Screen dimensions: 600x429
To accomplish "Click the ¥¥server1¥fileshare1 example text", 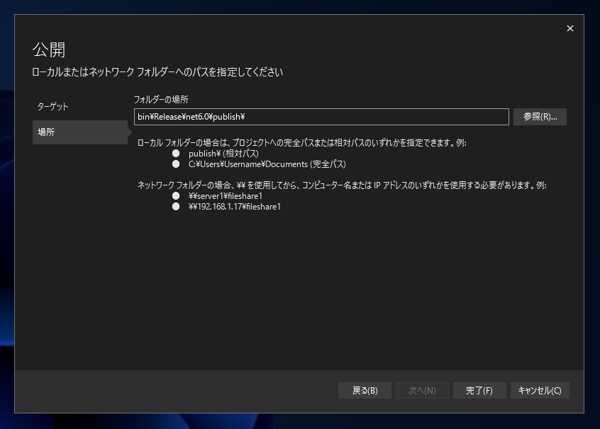I will tap(225, 196).
